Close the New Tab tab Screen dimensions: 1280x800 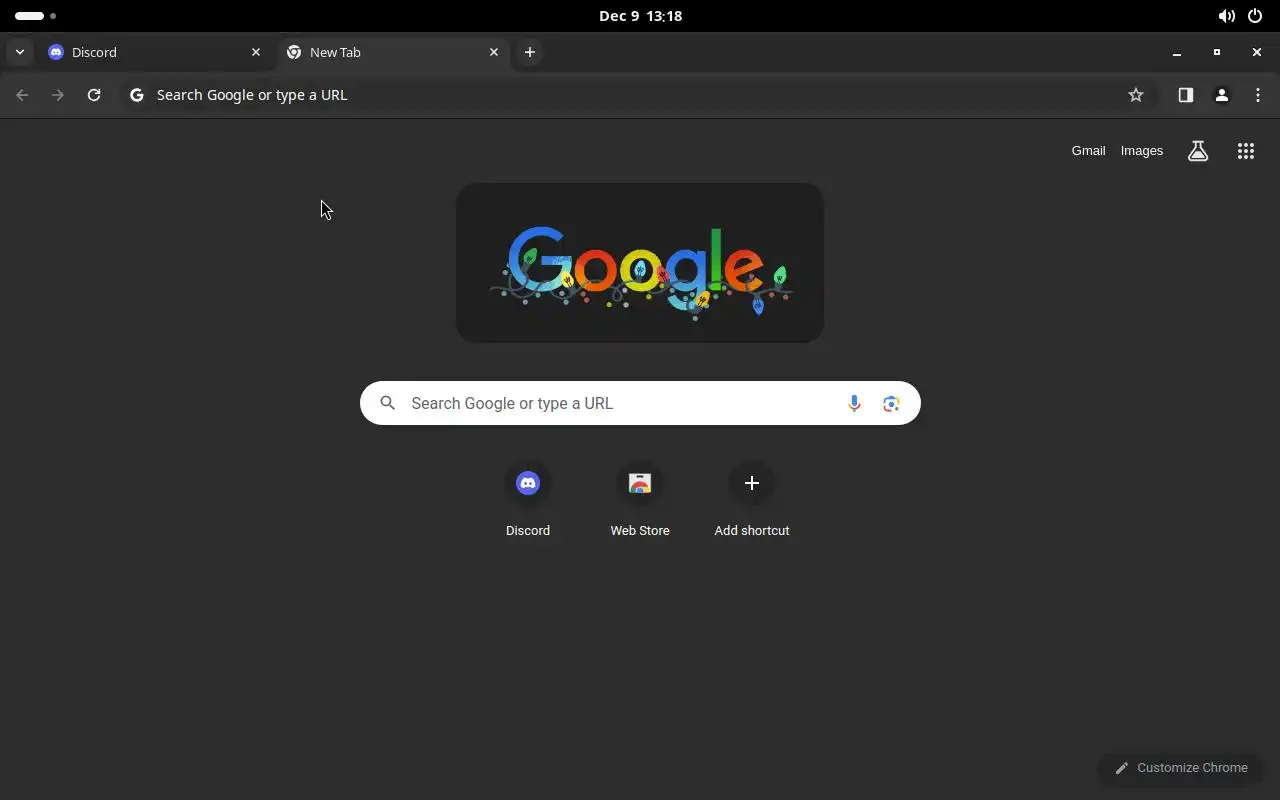(x=494, y=52)
